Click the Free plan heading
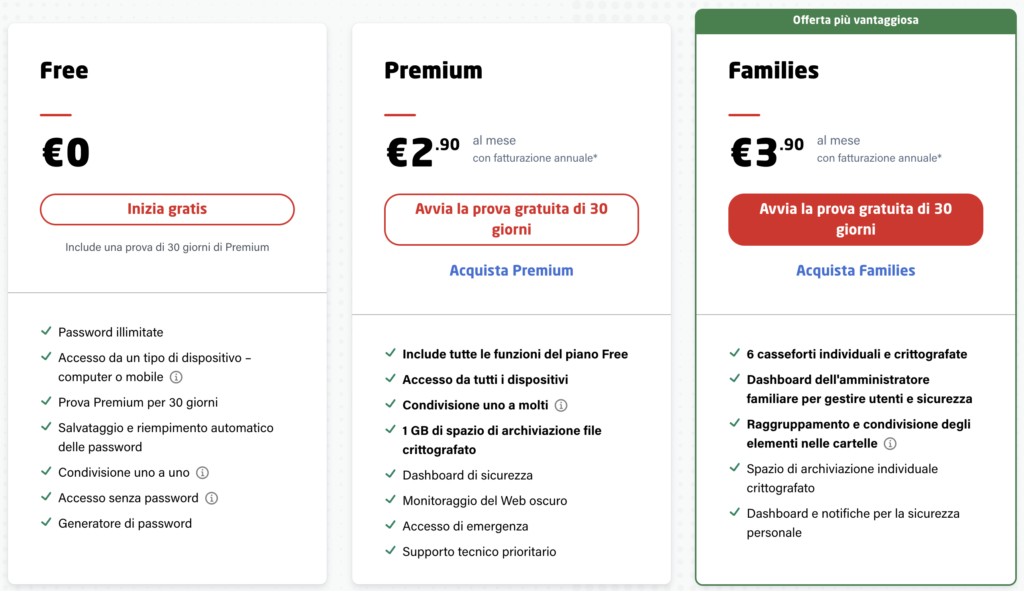 [x=64, y=71]
